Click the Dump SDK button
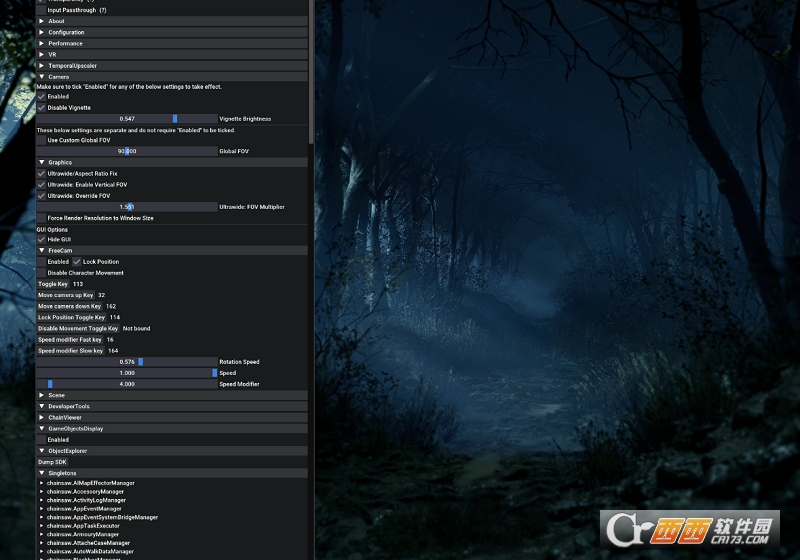The width and height of the screenshot is (800, 560). [x=52, y=462]
